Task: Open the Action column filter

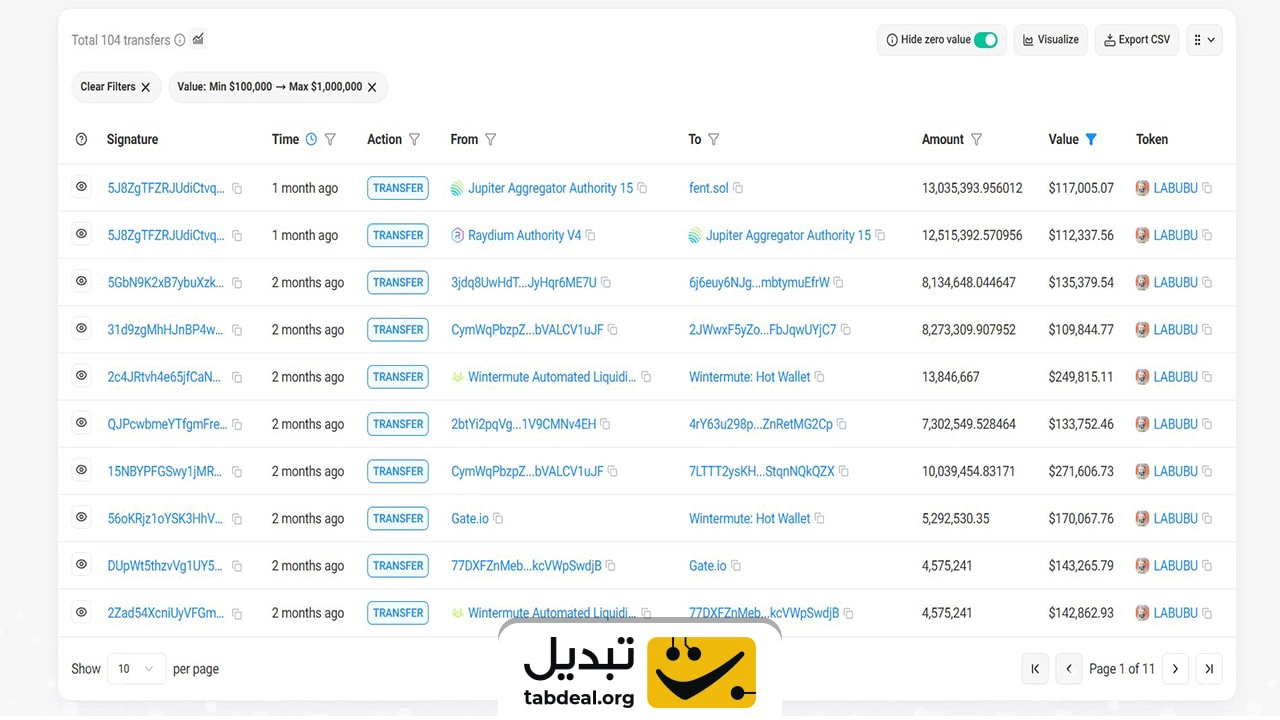Action: point(414,139)
